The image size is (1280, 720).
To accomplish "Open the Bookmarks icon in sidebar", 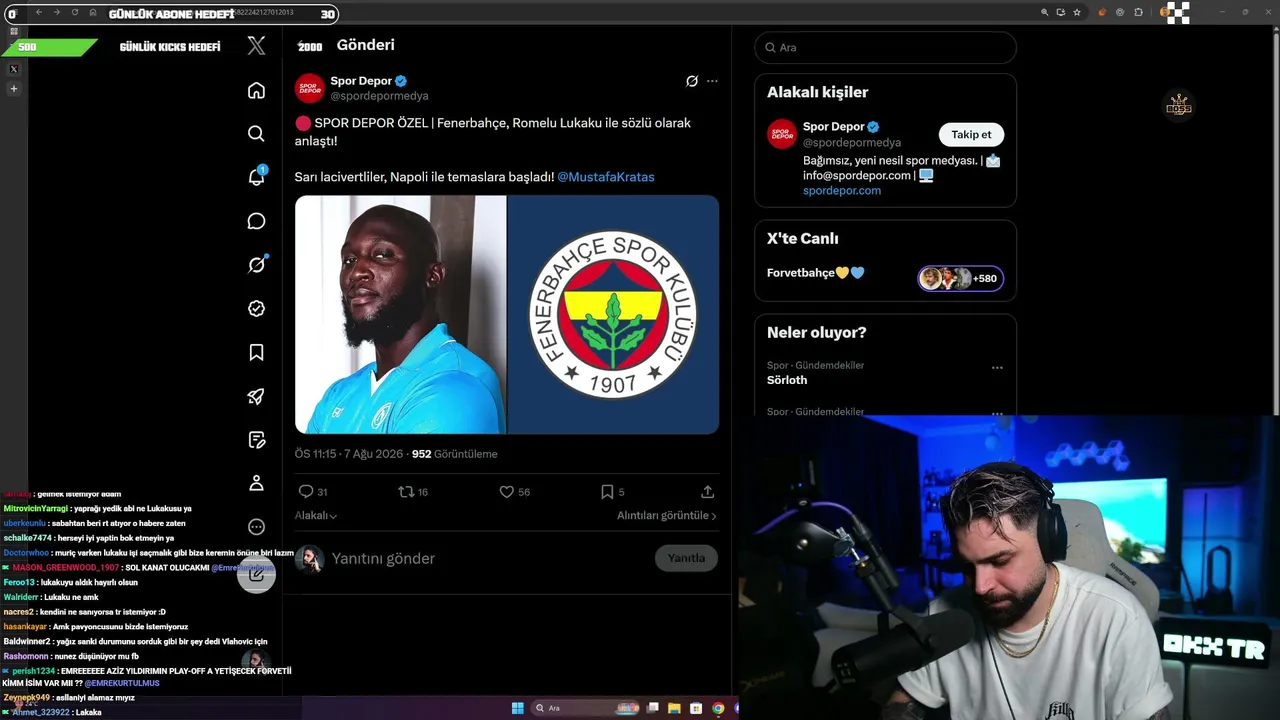I will pyautogui.click(x=256, y=352).
